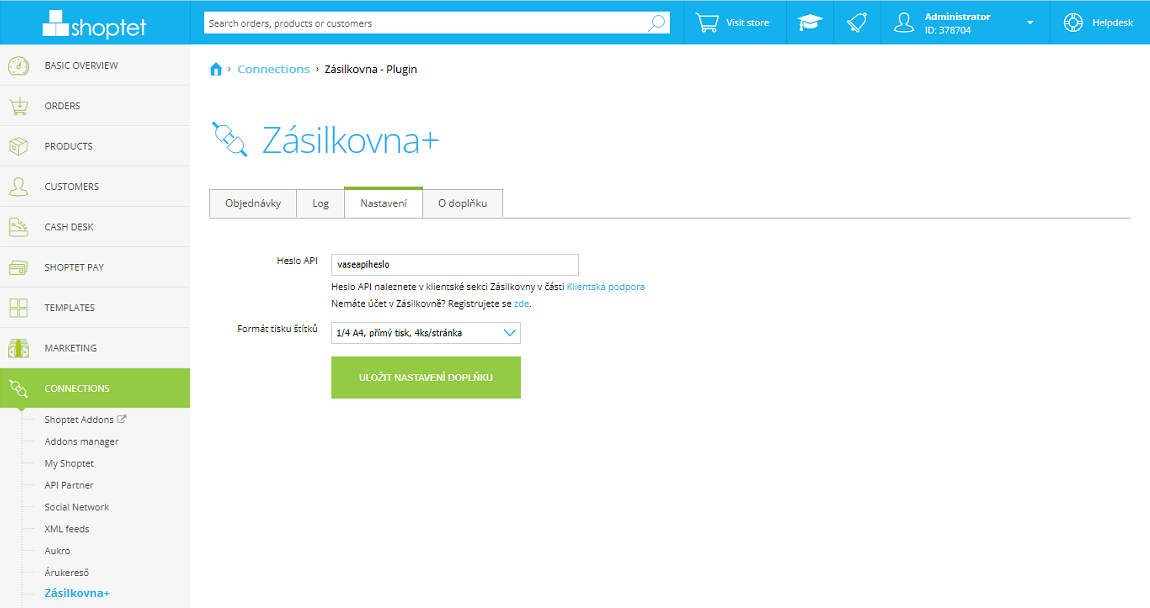Focus the Heslo API input field
The image size is (1150, 608).
coord(455,265)
